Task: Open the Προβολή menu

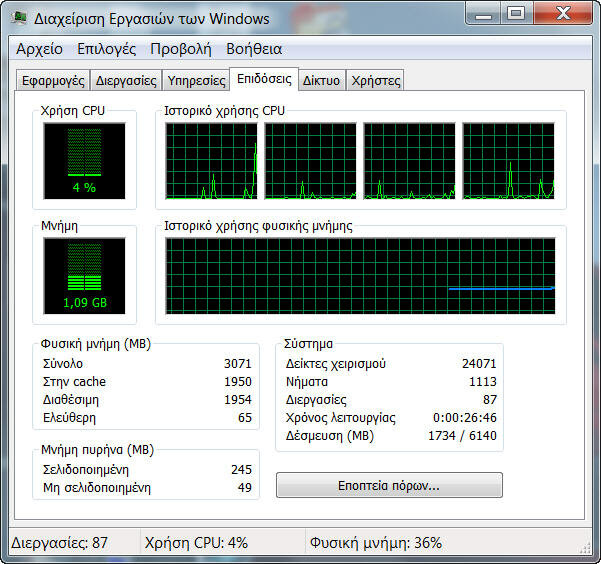Action: click(181, 49)
